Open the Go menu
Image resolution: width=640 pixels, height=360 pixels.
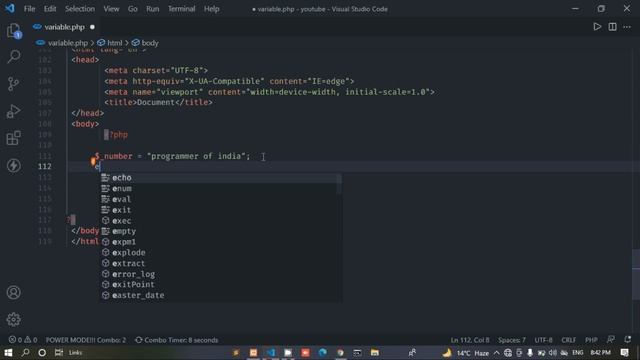133,9
